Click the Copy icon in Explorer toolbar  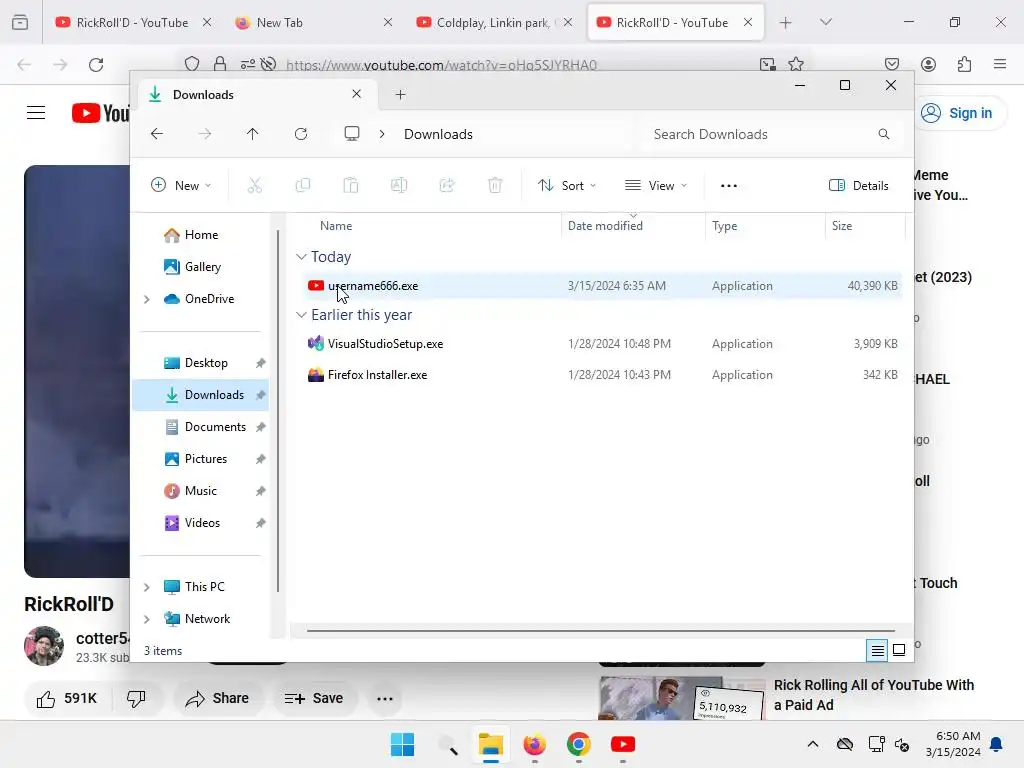point(302,185)
